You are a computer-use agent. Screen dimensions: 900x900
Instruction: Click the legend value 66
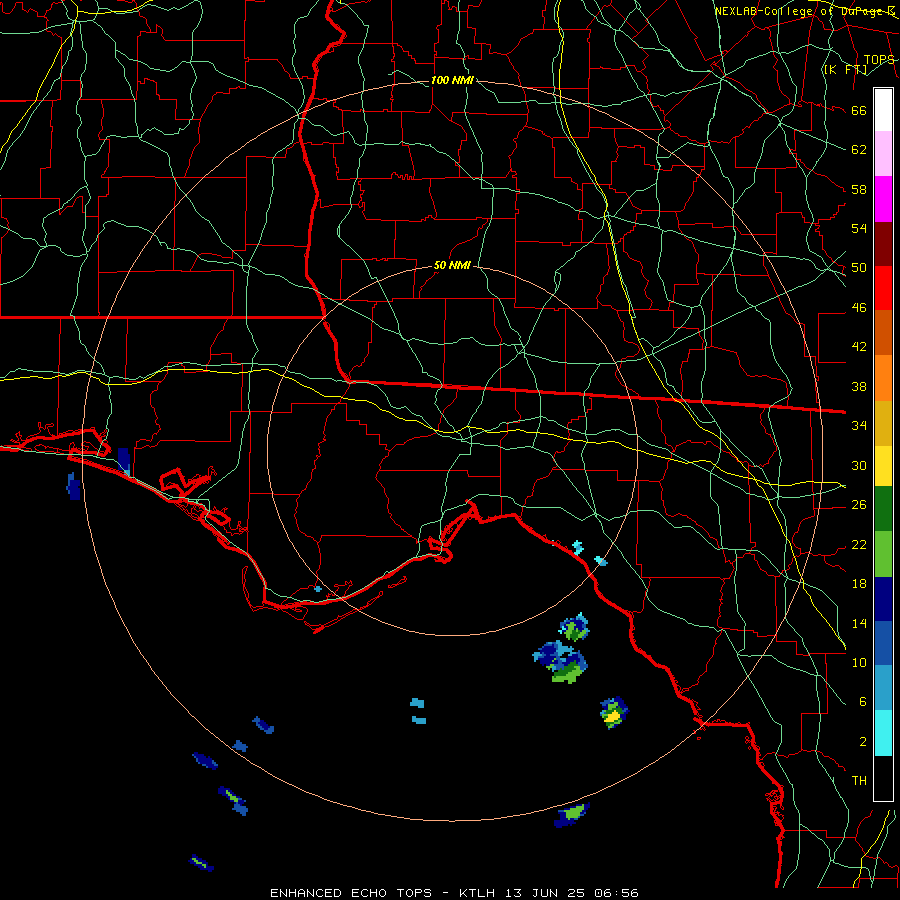pos(859,110)
